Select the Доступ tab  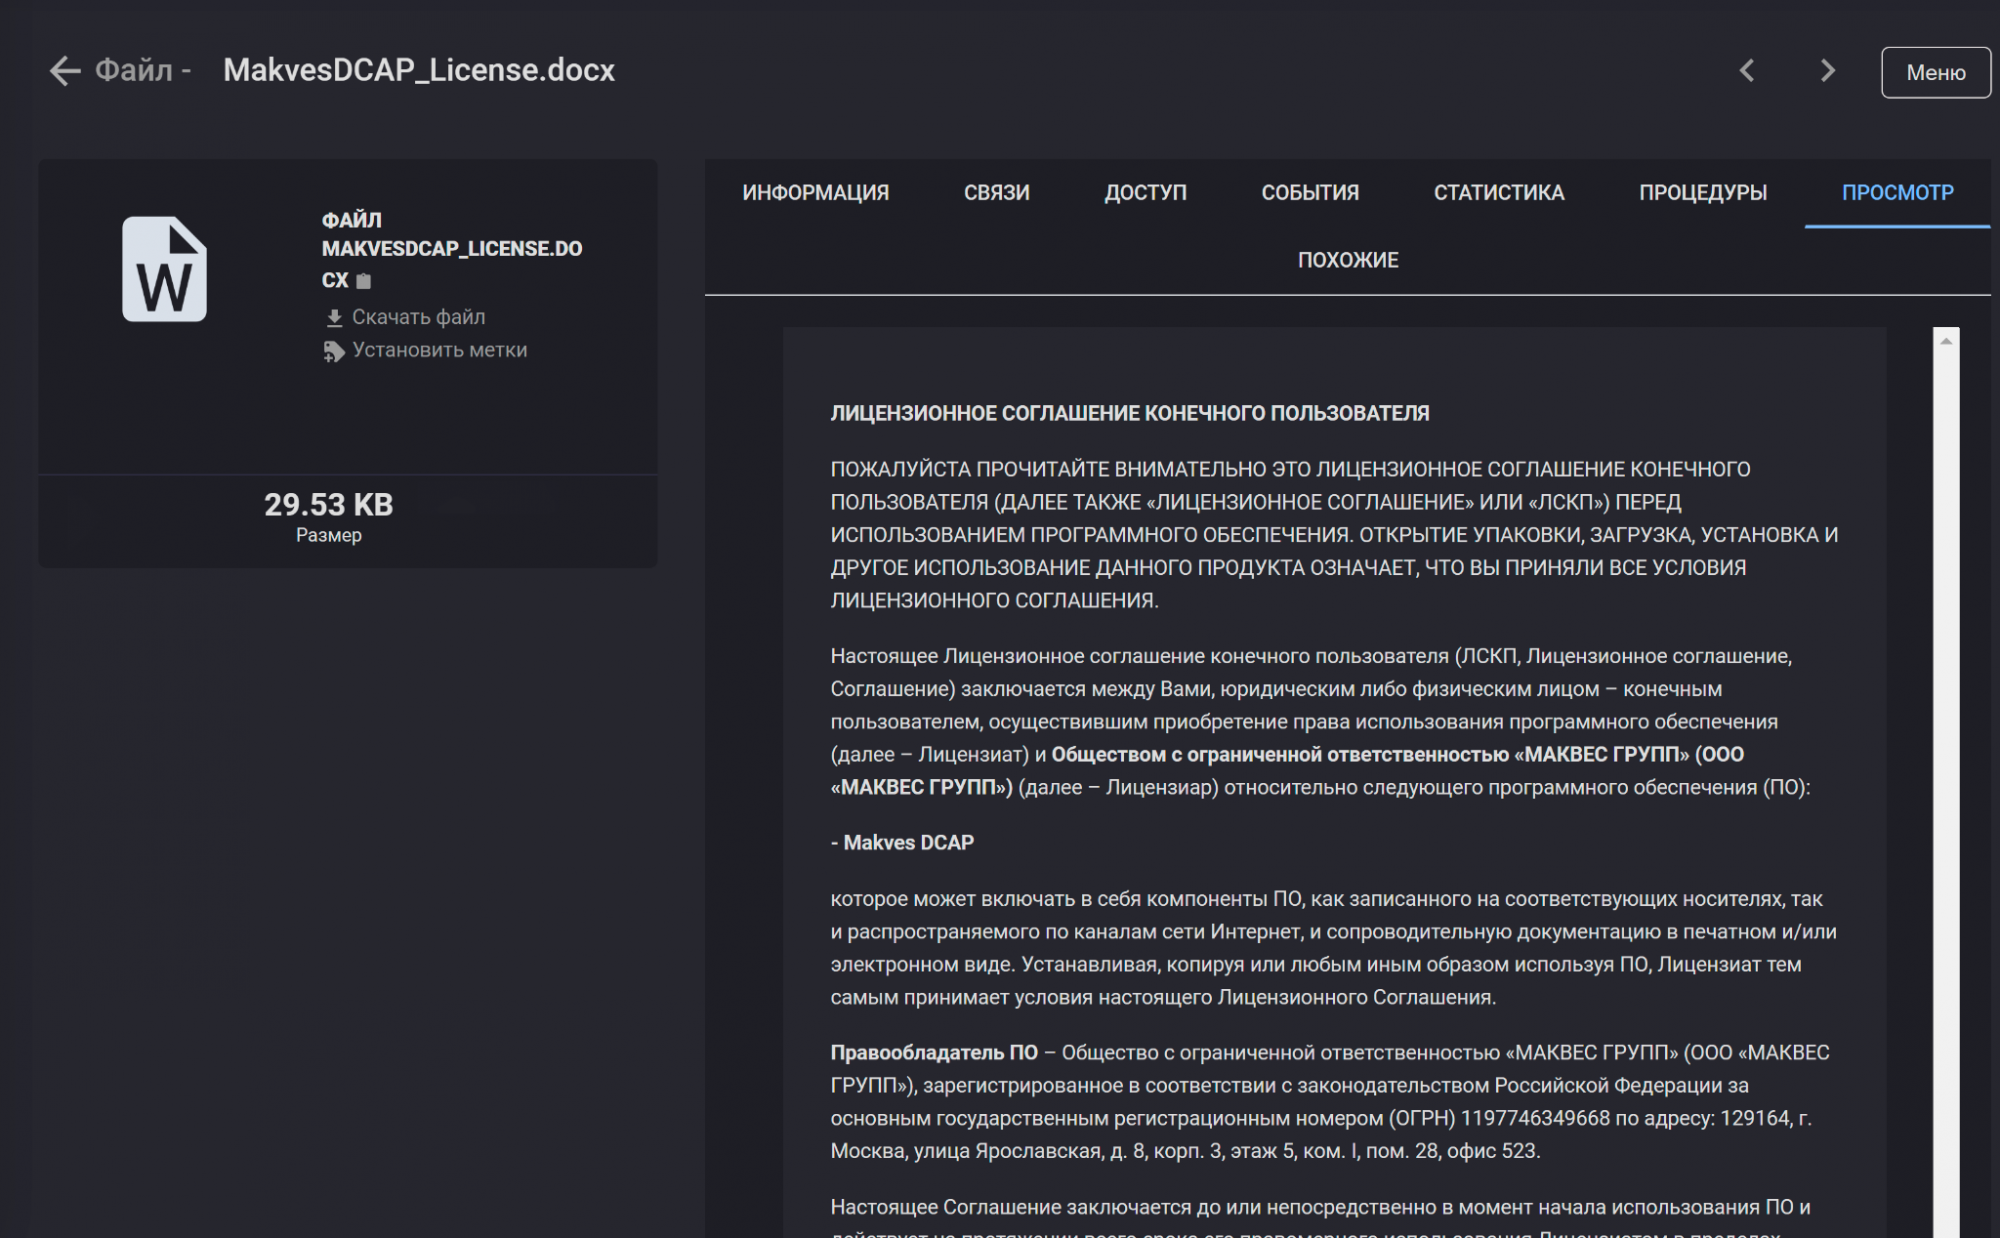point(1145,192)
